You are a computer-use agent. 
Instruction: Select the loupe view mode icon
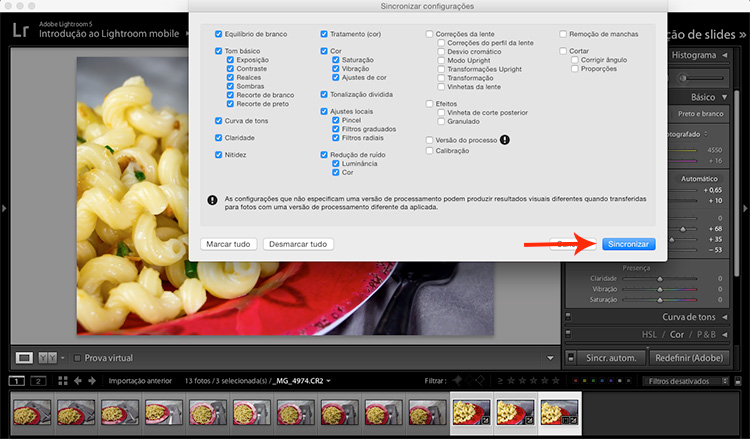25,357
